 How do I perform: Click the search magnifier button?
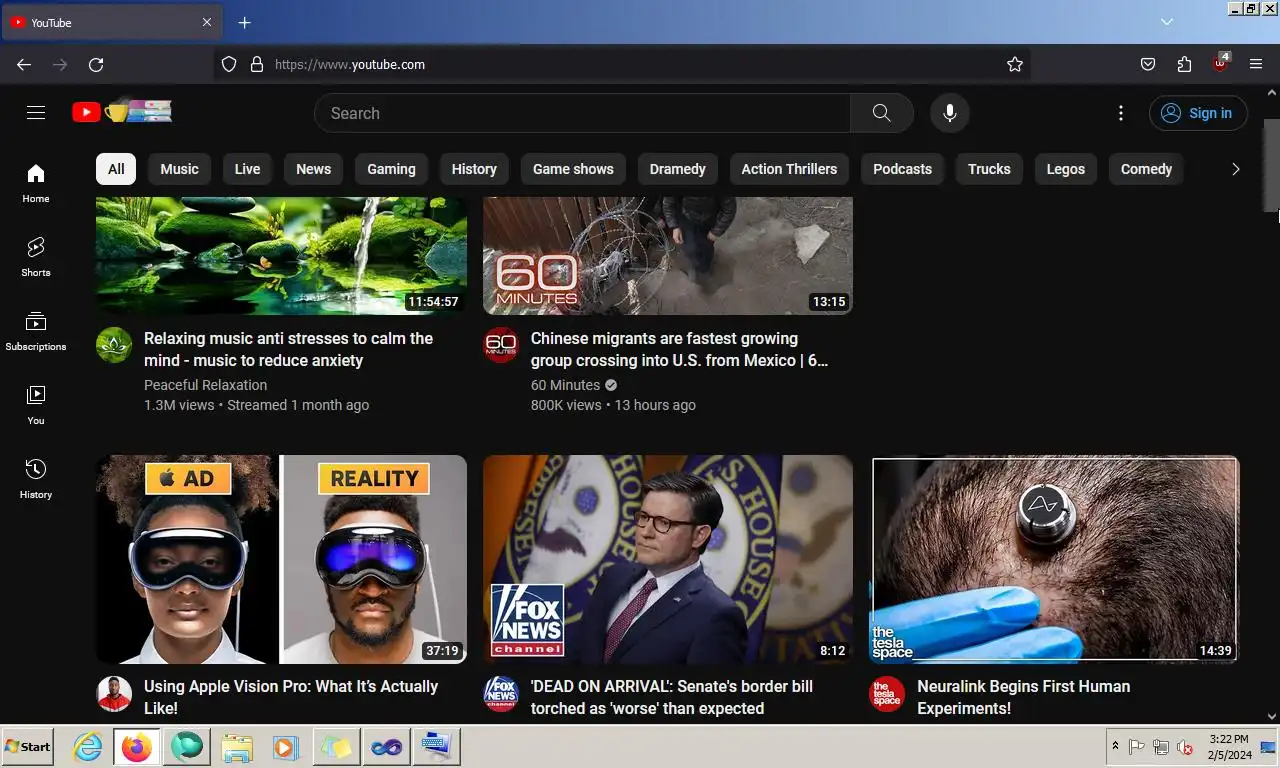tap(881, 113)
